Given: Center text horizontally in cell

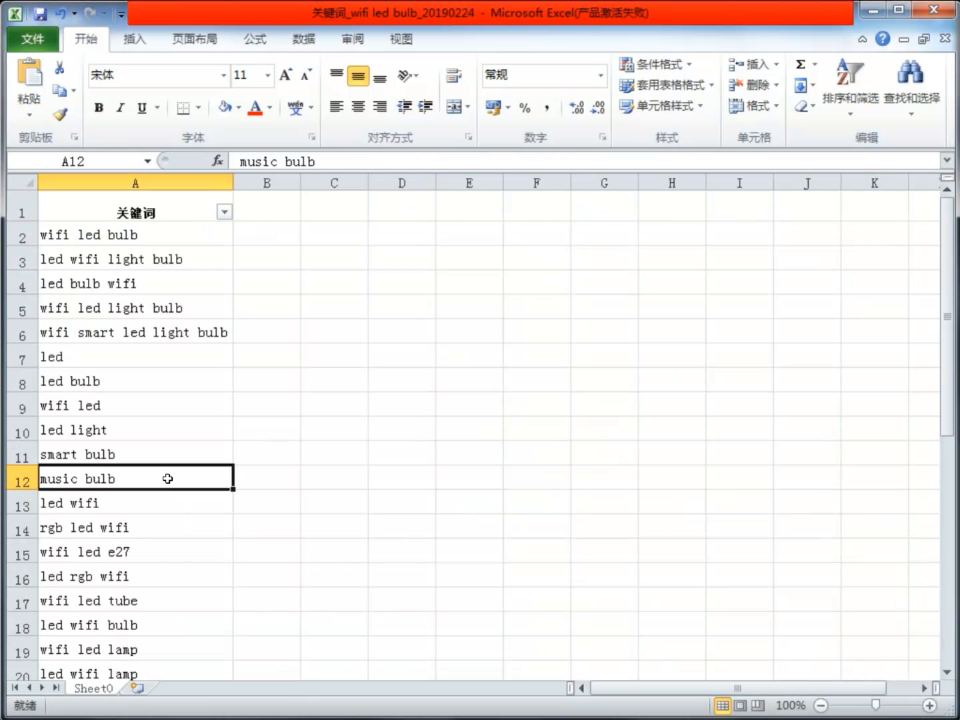Looking at the screenshot, I should coord(358,107).
